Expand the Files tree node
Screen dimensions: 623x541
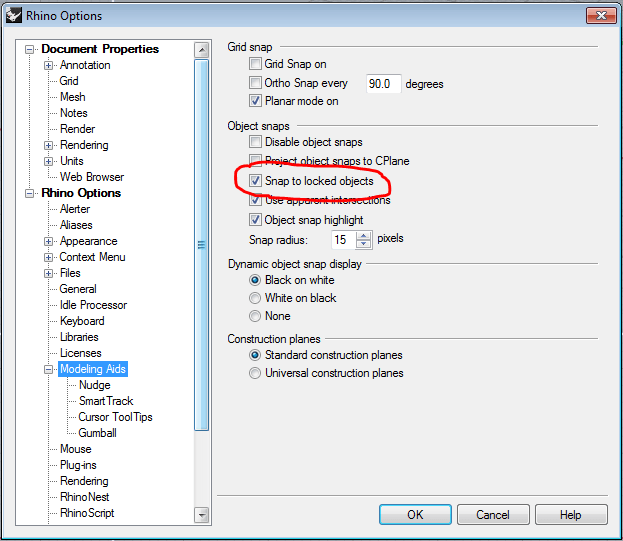tap(48, 273)
